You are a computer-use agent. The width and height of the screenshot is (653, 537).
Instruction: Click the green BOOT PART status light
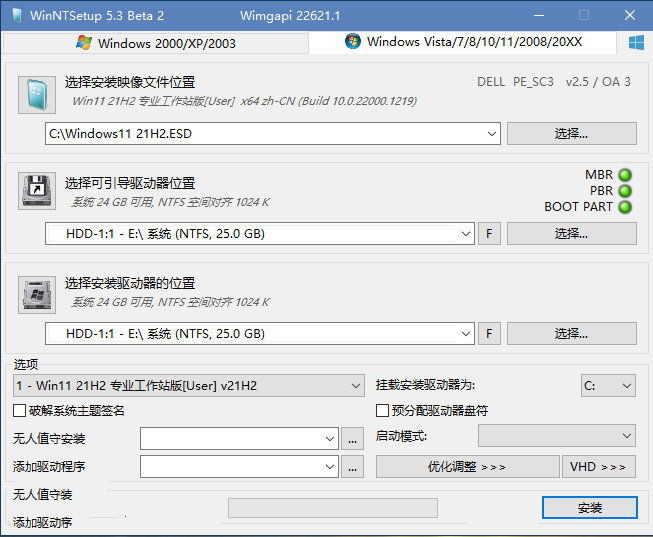click(625, 207)
